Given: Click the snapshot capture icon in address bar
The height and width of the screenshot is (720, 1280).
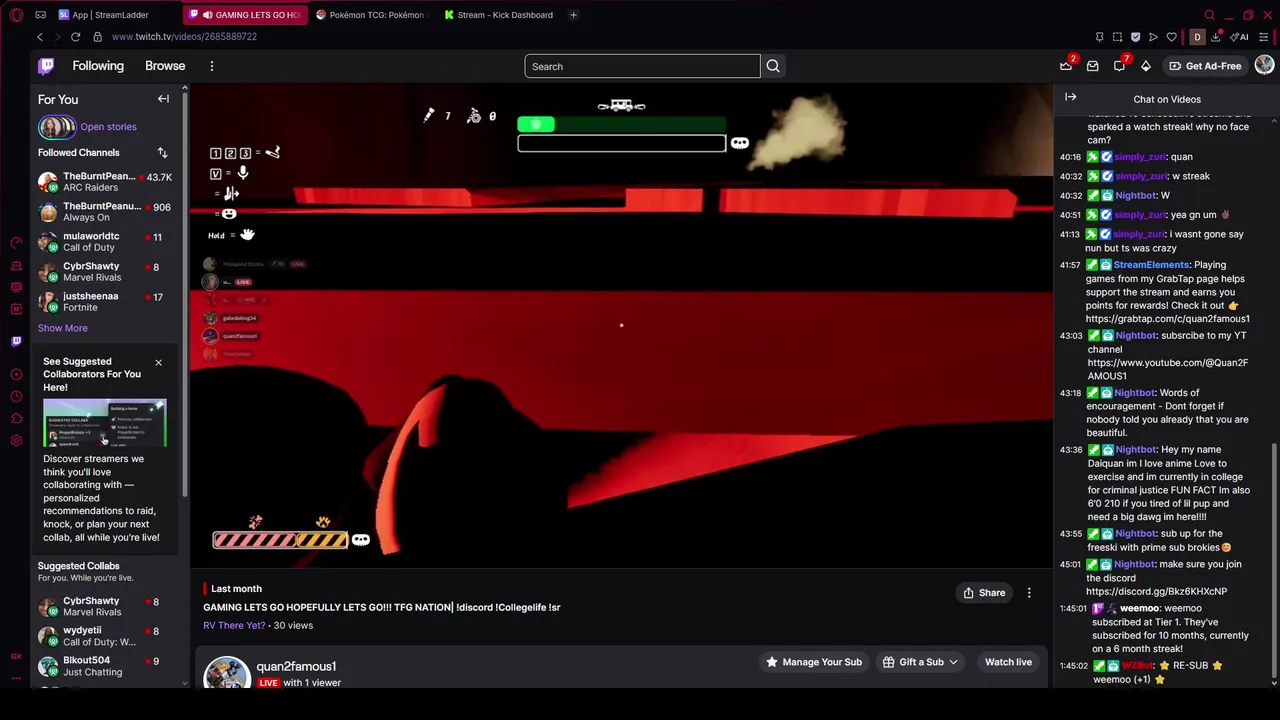Looking at the screenshot, I should 1117,37.
